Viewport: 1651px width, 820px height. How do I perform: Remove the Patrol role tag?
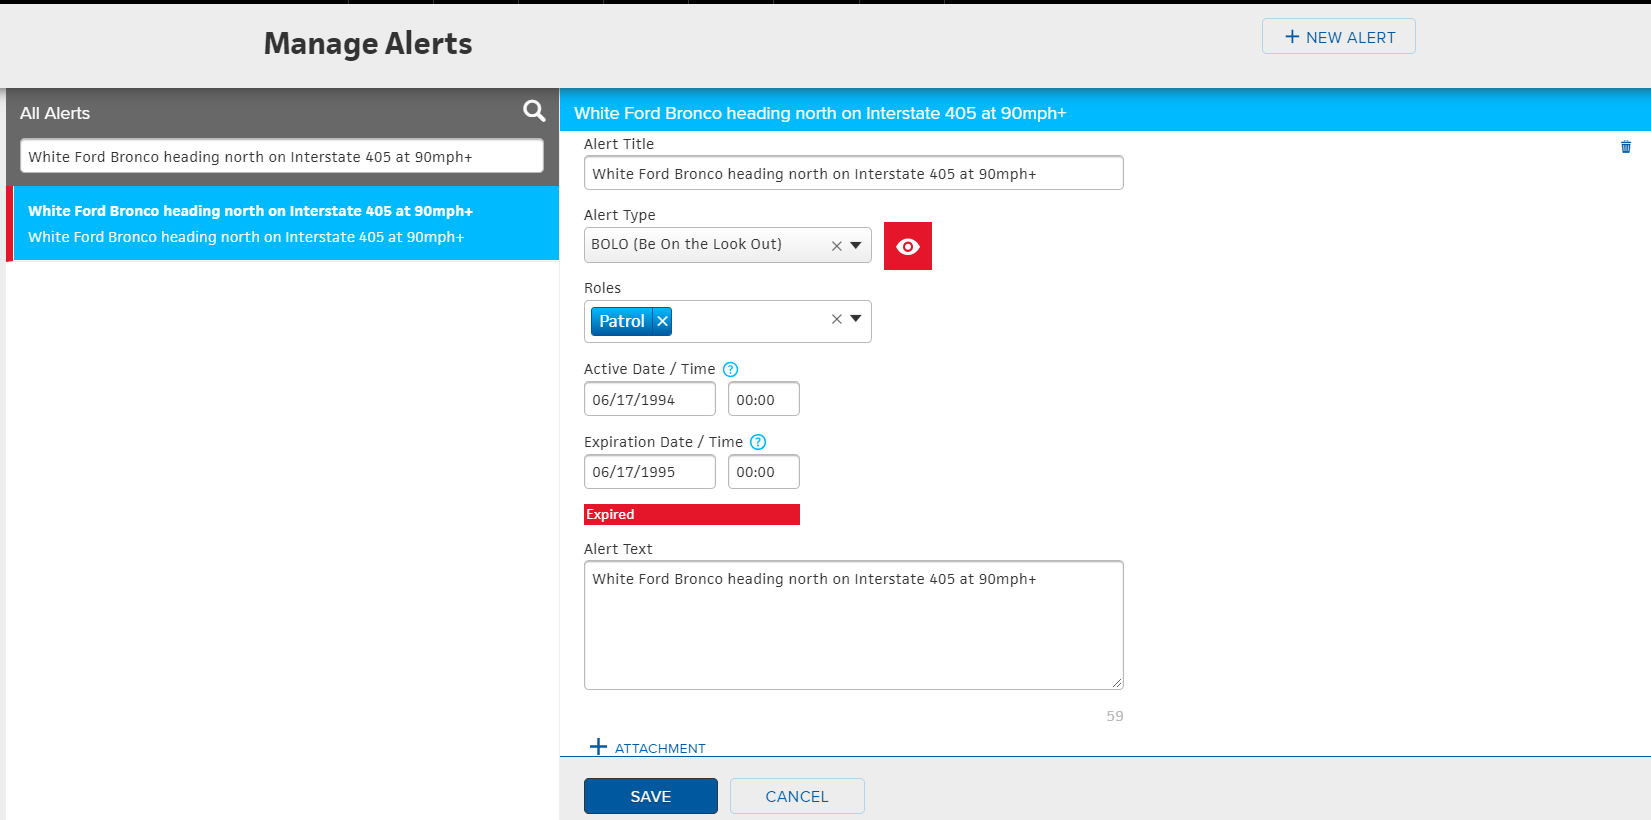(662, 321)
